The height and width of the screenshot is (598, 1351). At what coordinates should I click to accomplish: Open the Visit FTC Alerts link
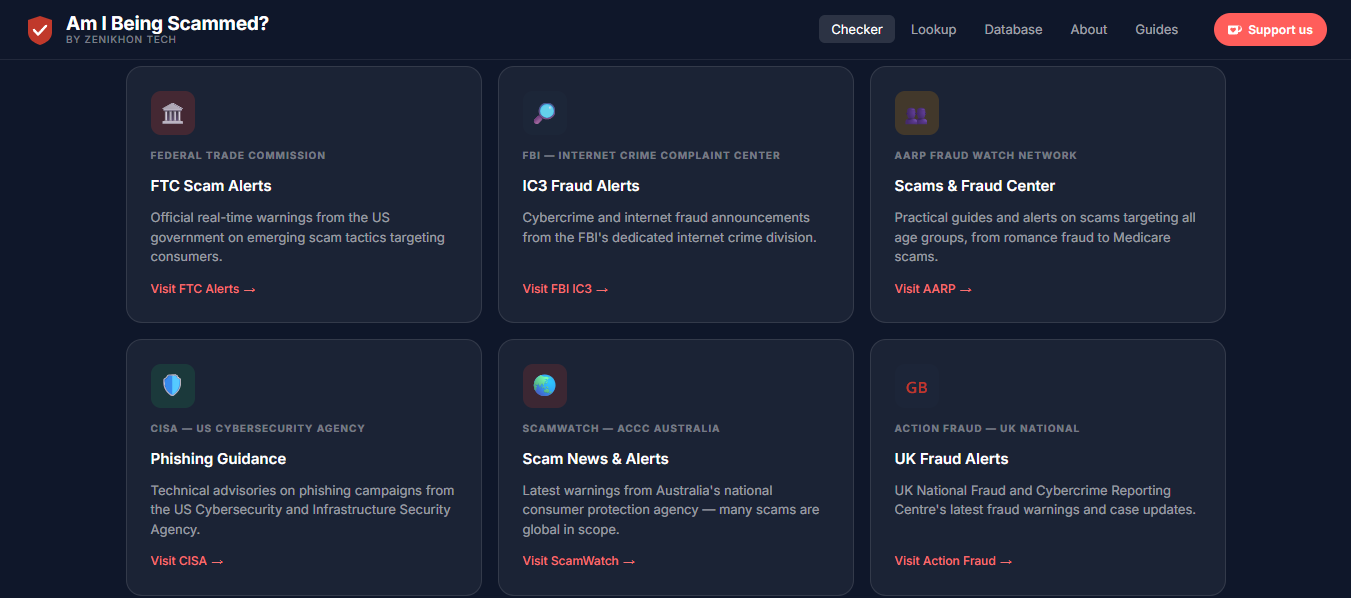click(x=203, y=288)
